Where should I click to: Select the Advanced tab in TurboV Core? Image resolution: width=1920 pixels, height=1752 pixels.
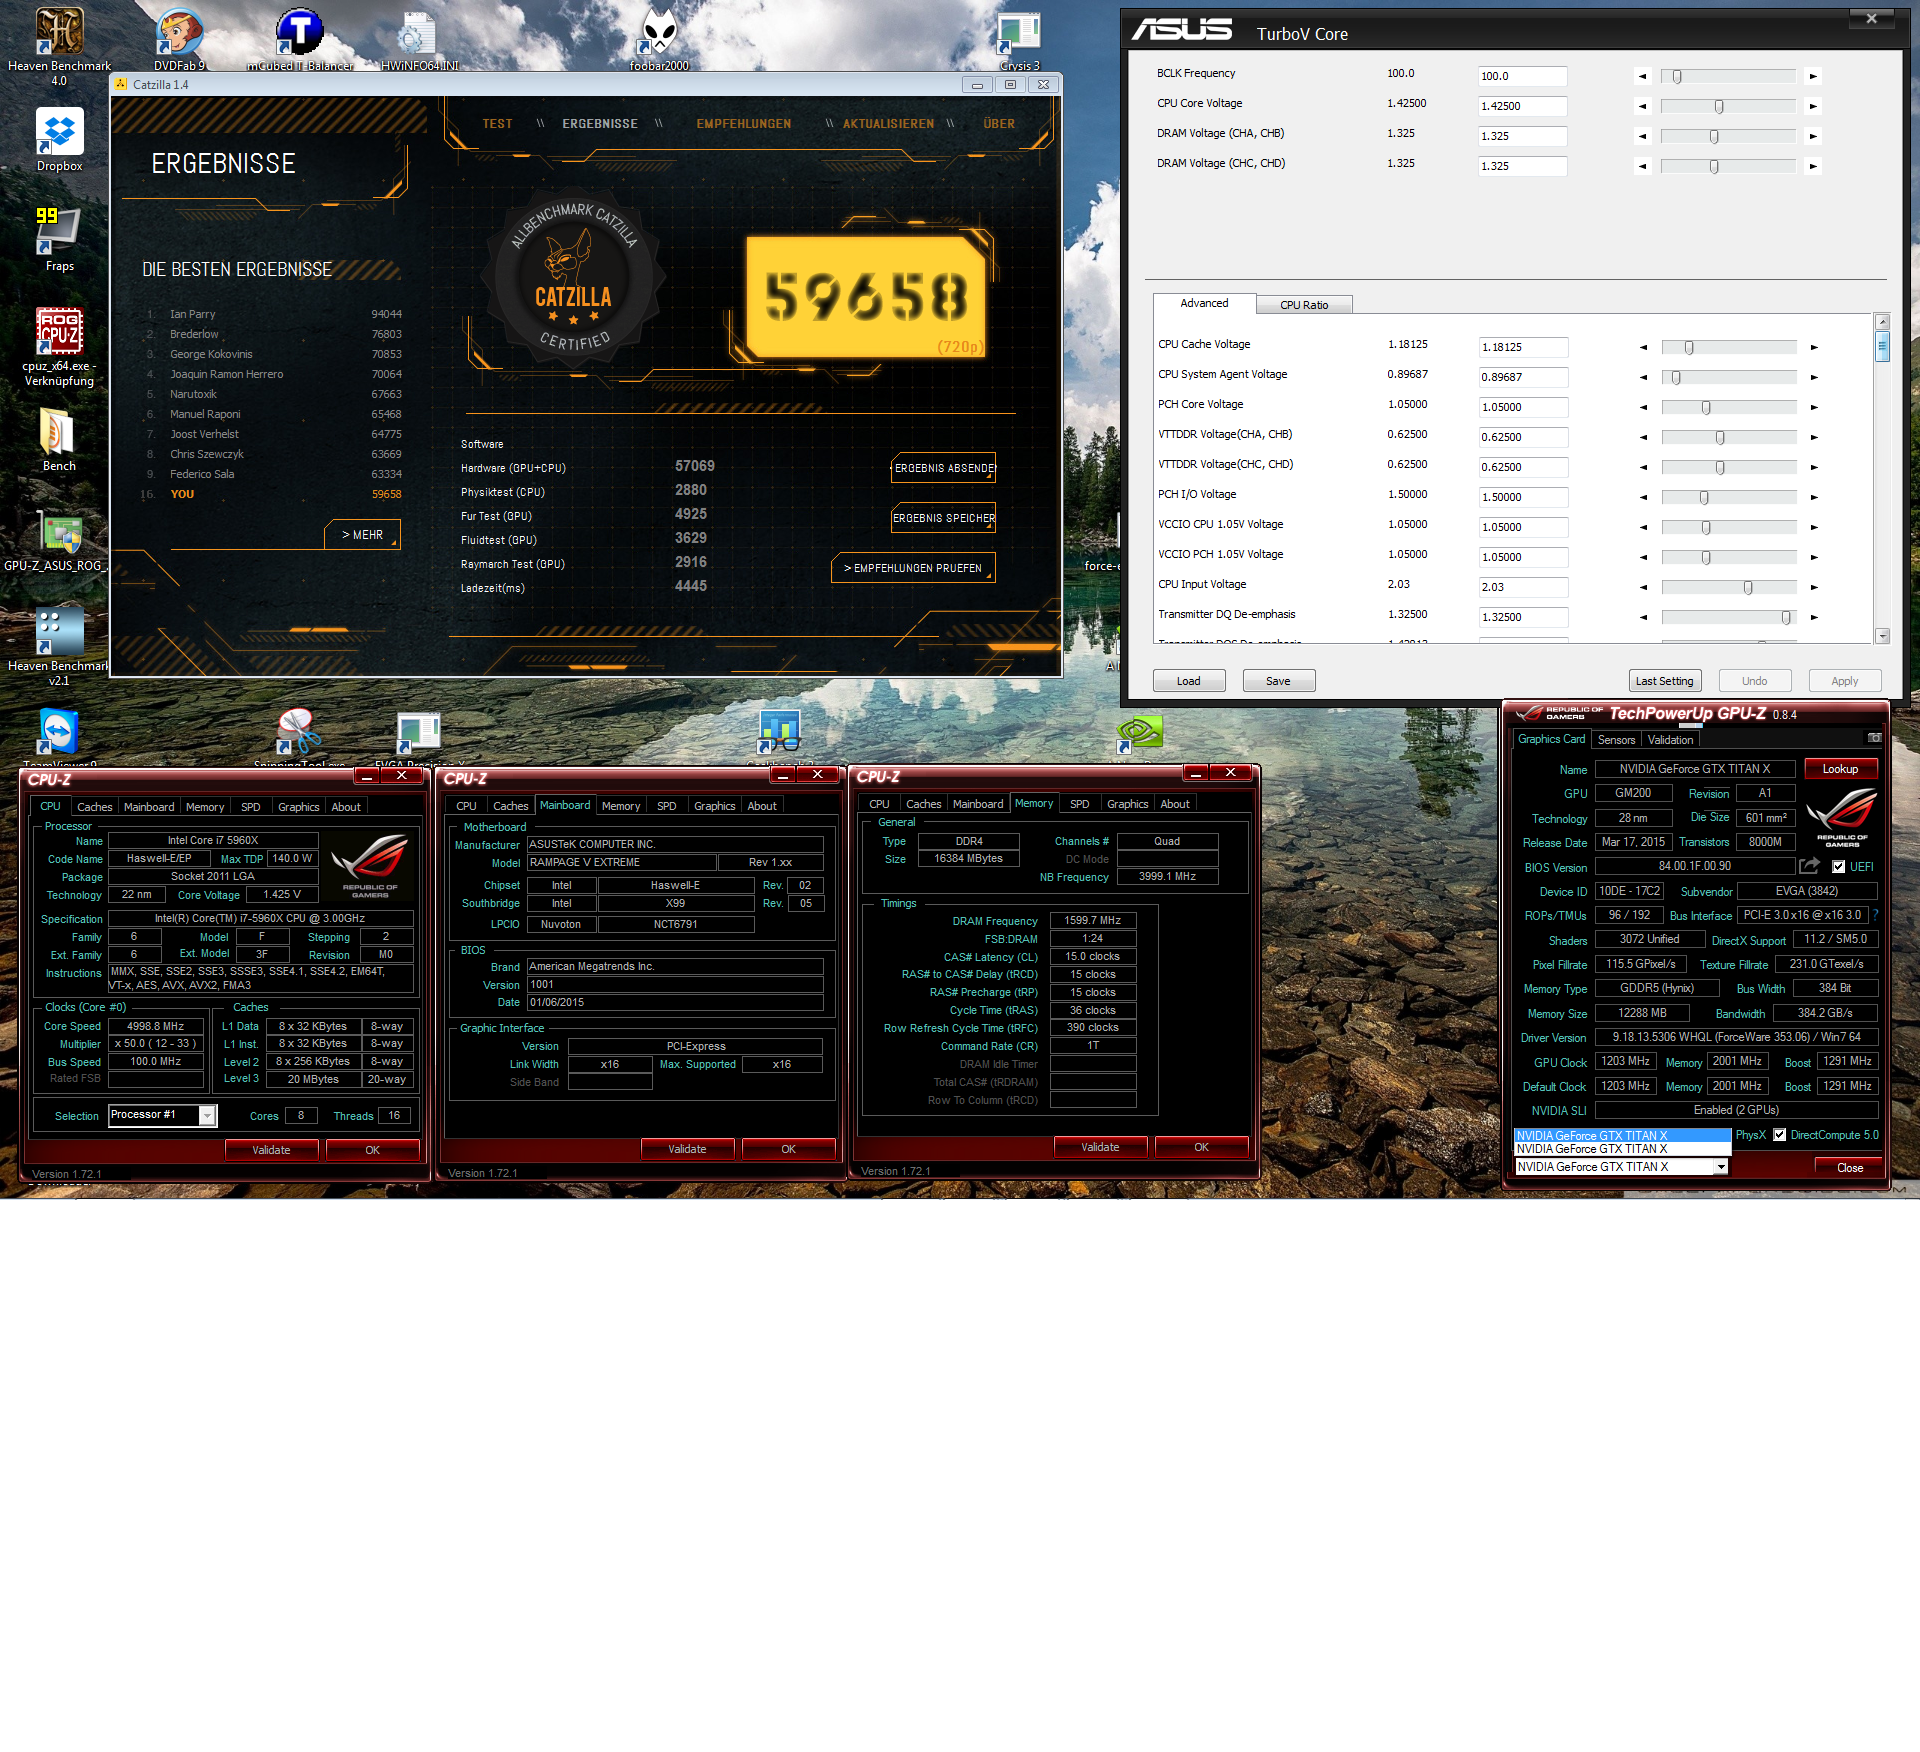[1204, 303]
